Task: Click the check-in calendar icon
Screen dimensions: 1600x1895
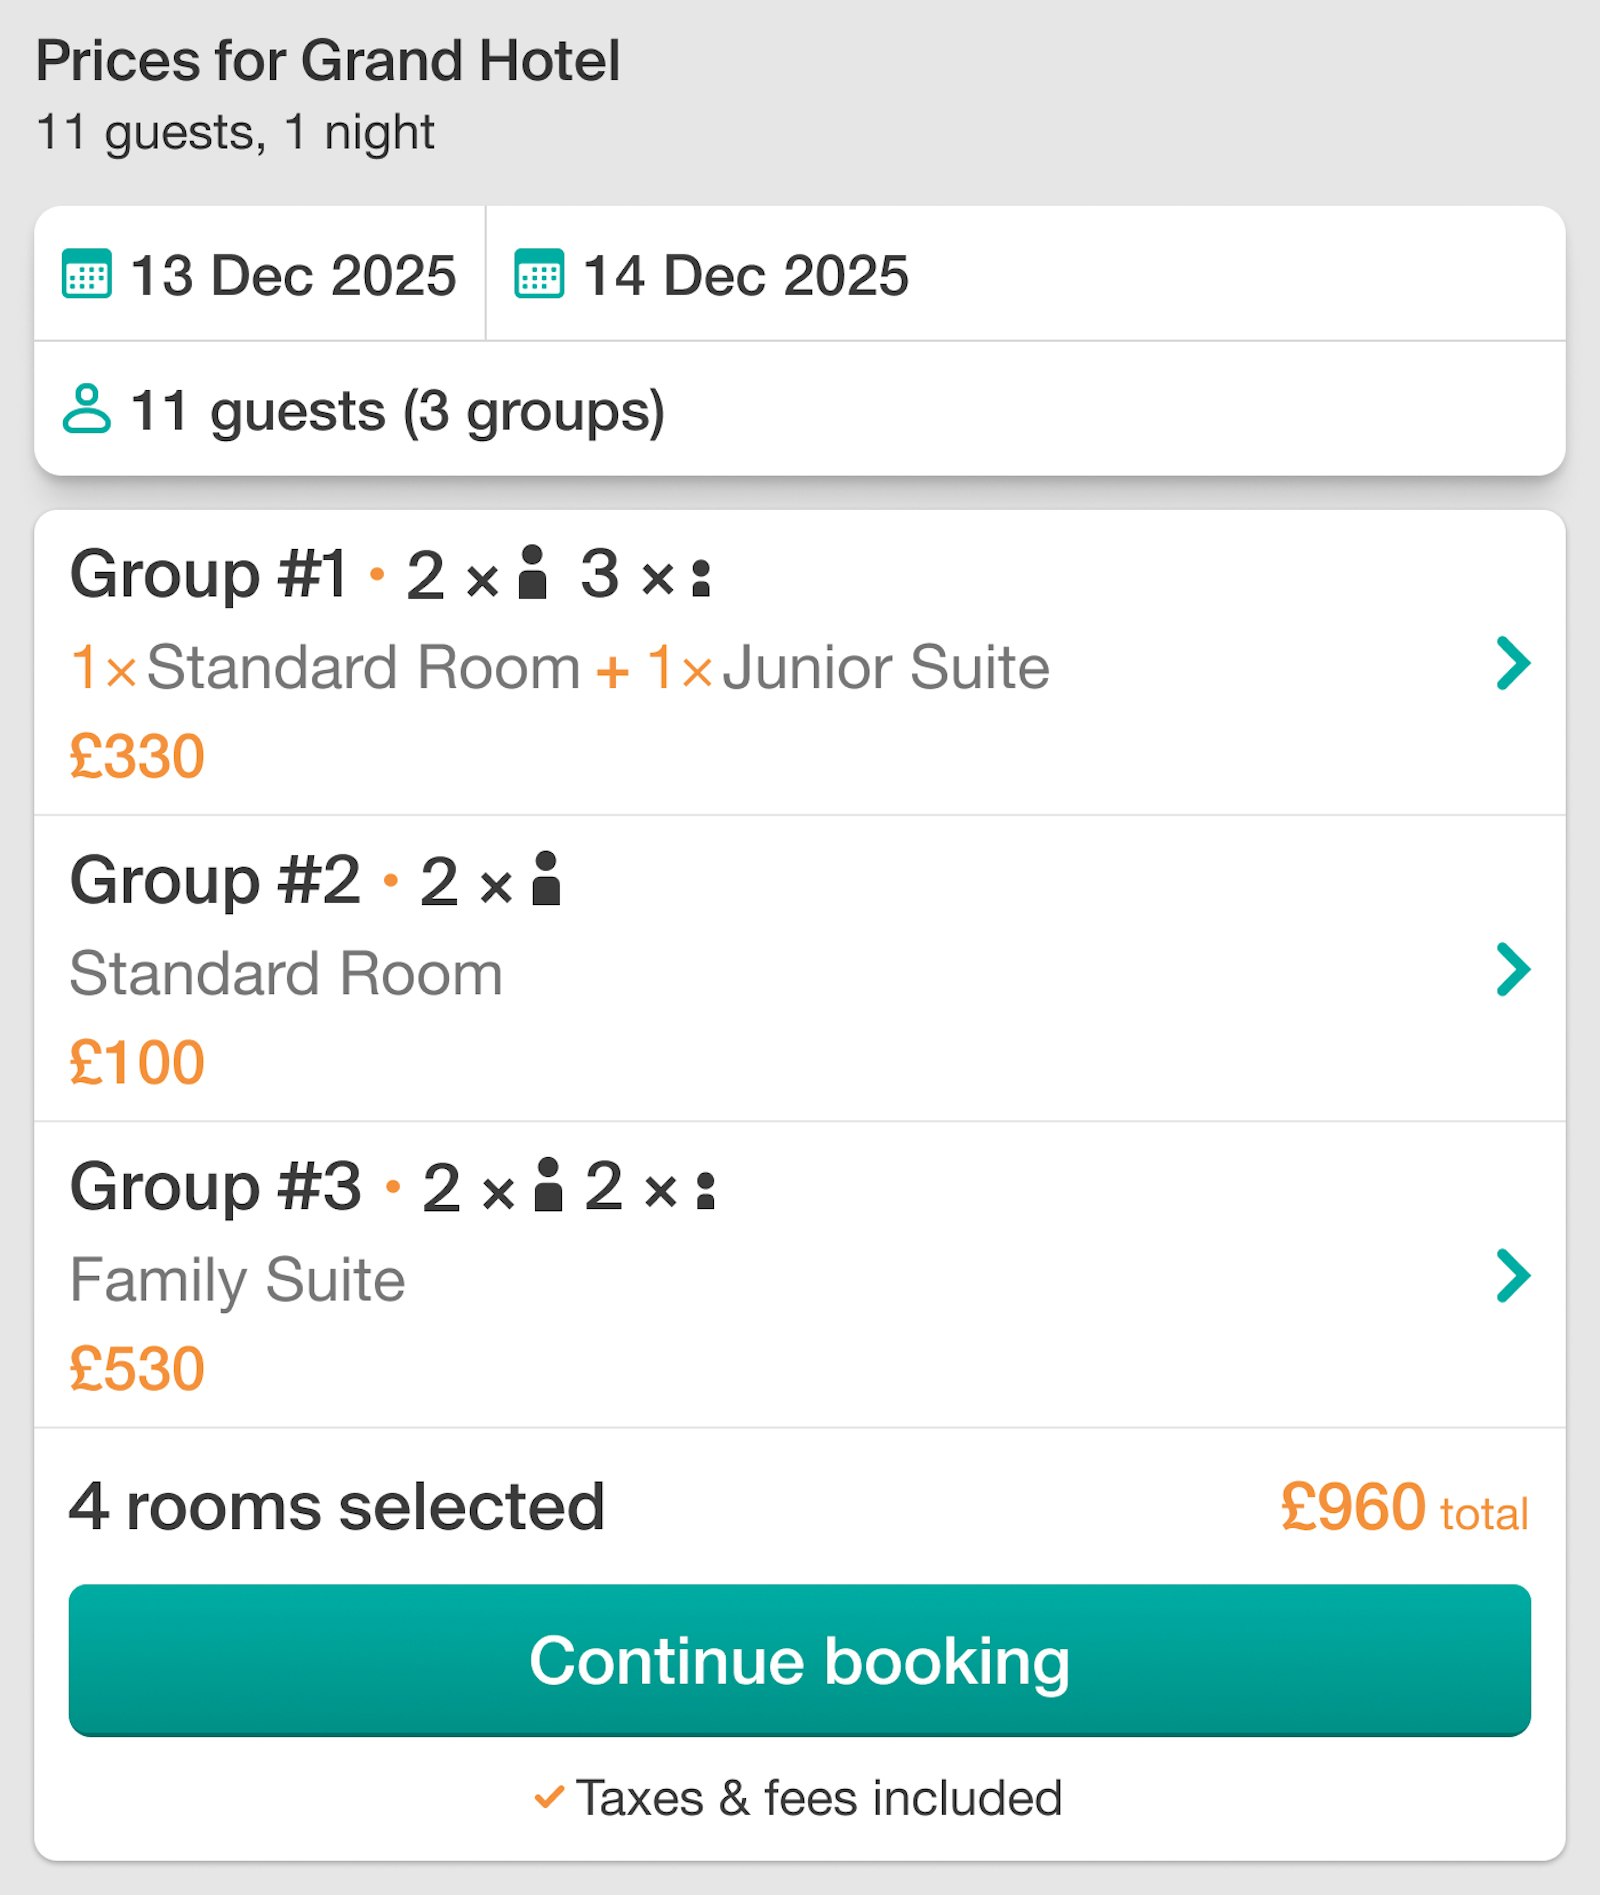Action: pos(87,275)
